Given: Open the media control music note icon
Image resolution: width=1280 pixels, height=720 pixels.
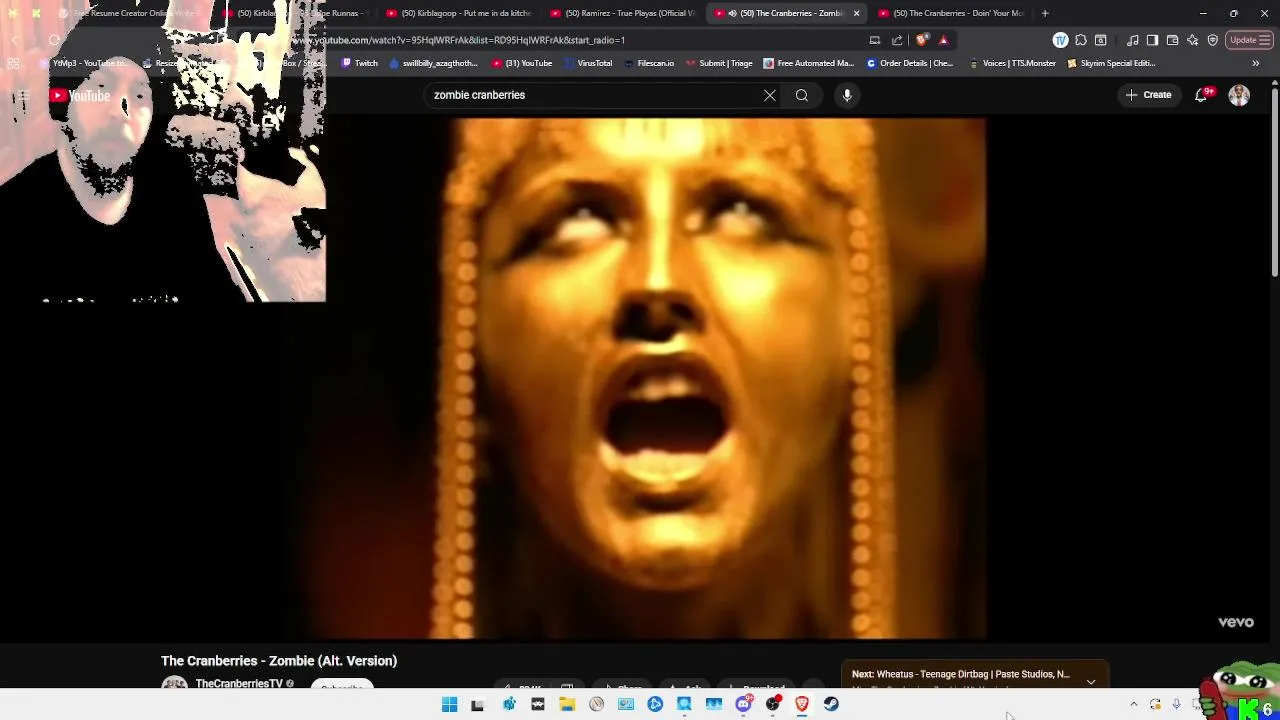Looking at the screenshot, I should coord(1132,40).
